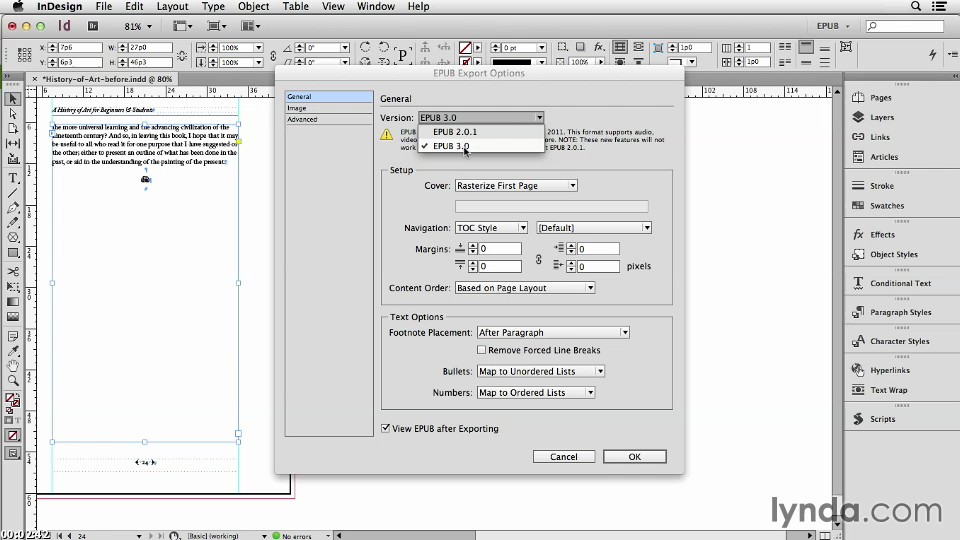Screen dimensions: 960x540
Task: Open the Apple menu
Action: click(18, 6)
